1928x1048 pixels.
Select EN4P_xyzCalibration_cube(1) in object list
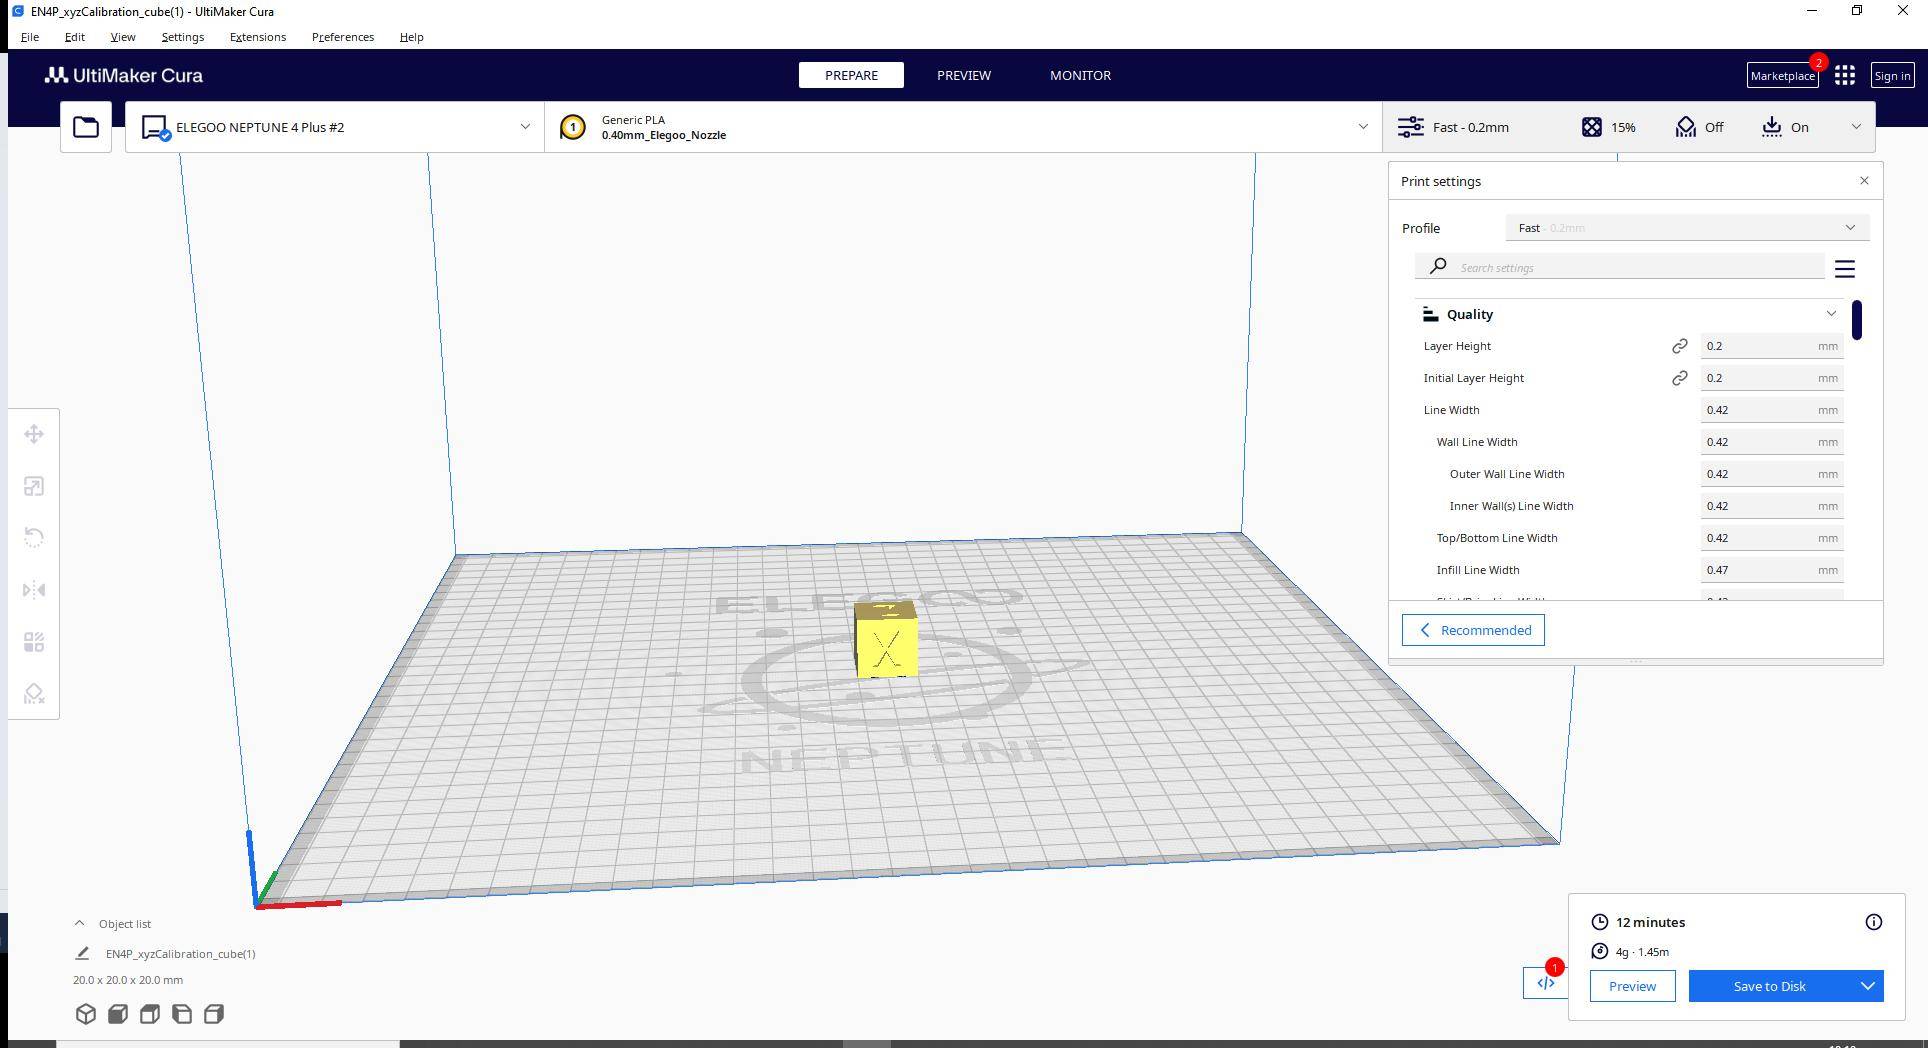coord(180,954)
